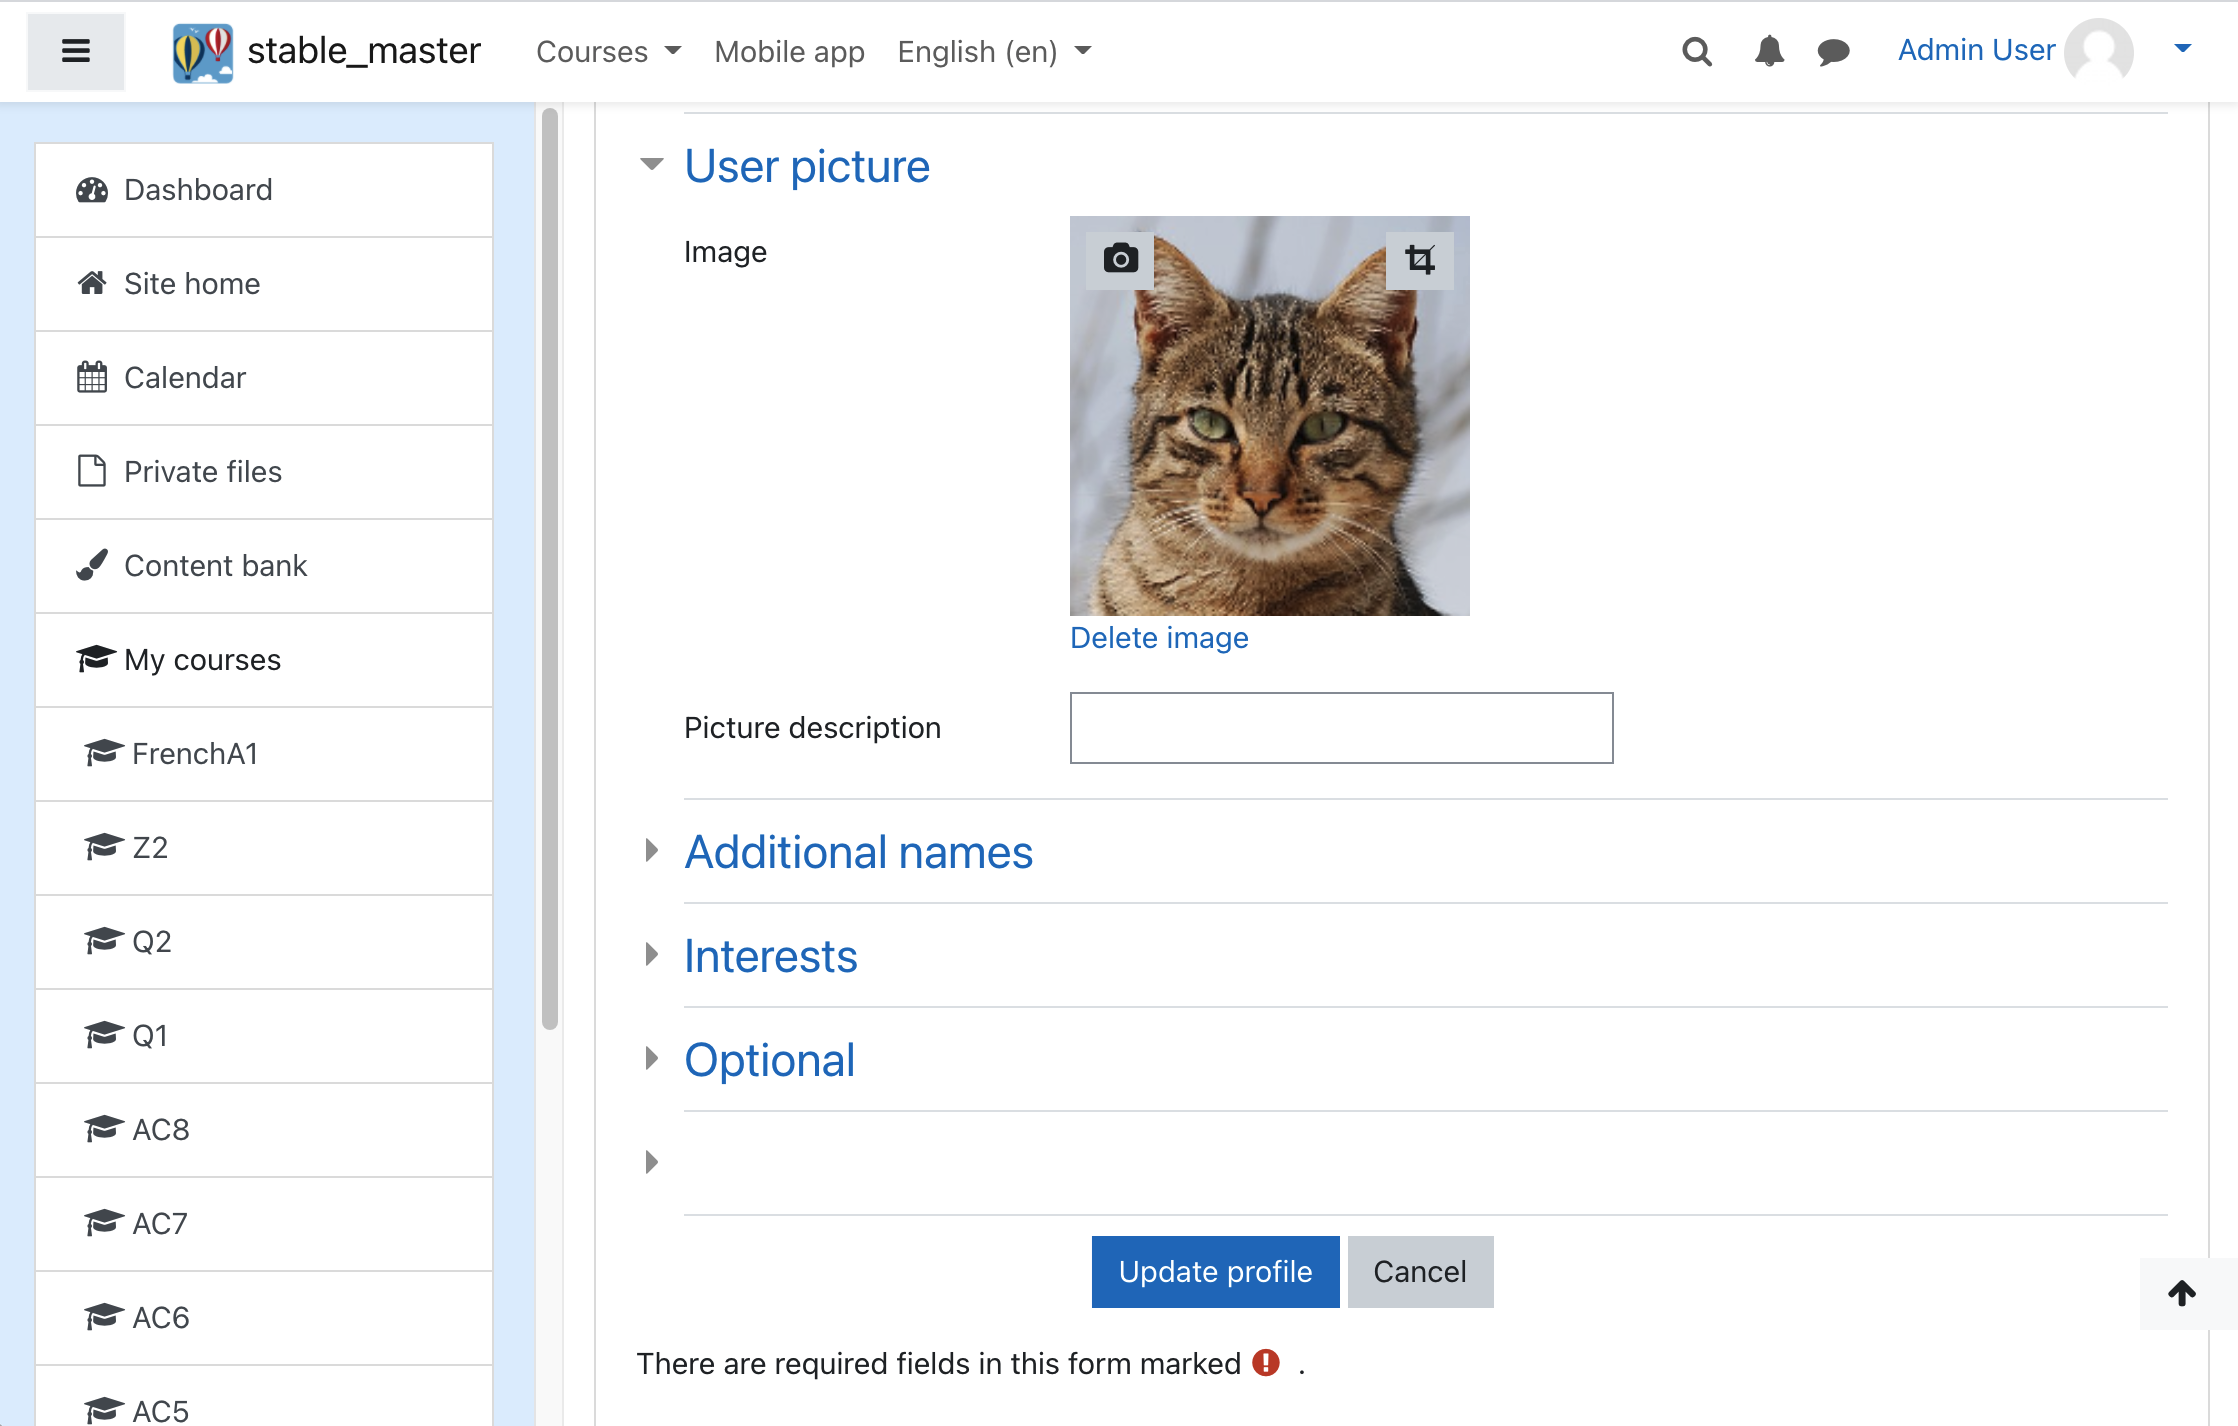Screen dimensions: 2238x1426
Task: Click the Update profile button
Action: [1215, 1272]
